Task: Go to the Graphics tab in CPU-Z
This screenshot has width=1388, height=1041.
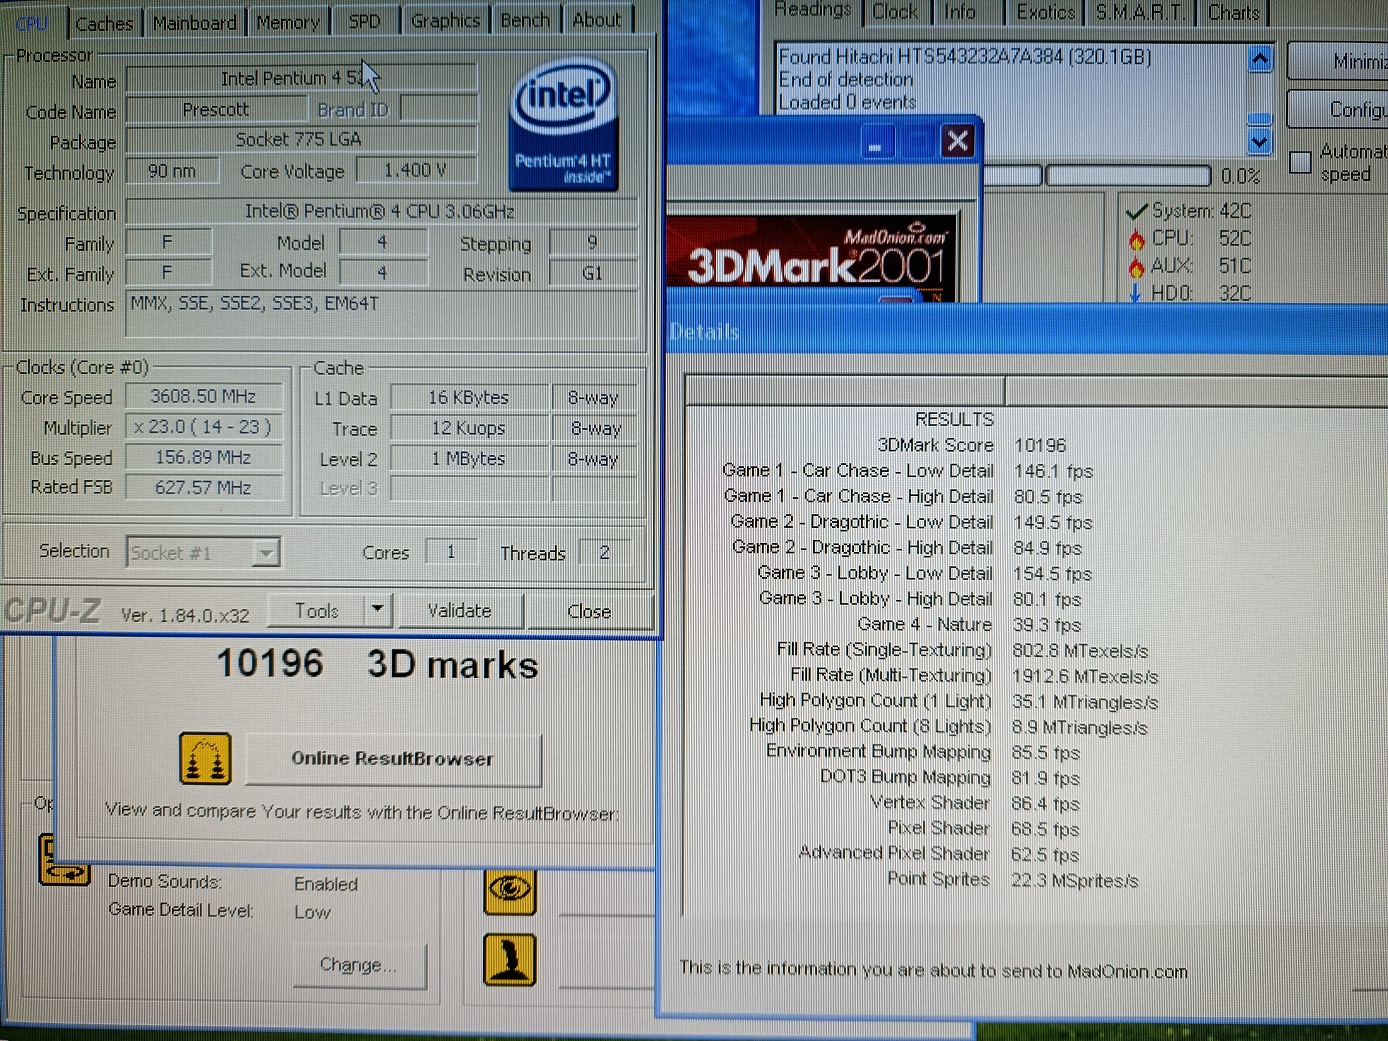Action: 445,21
